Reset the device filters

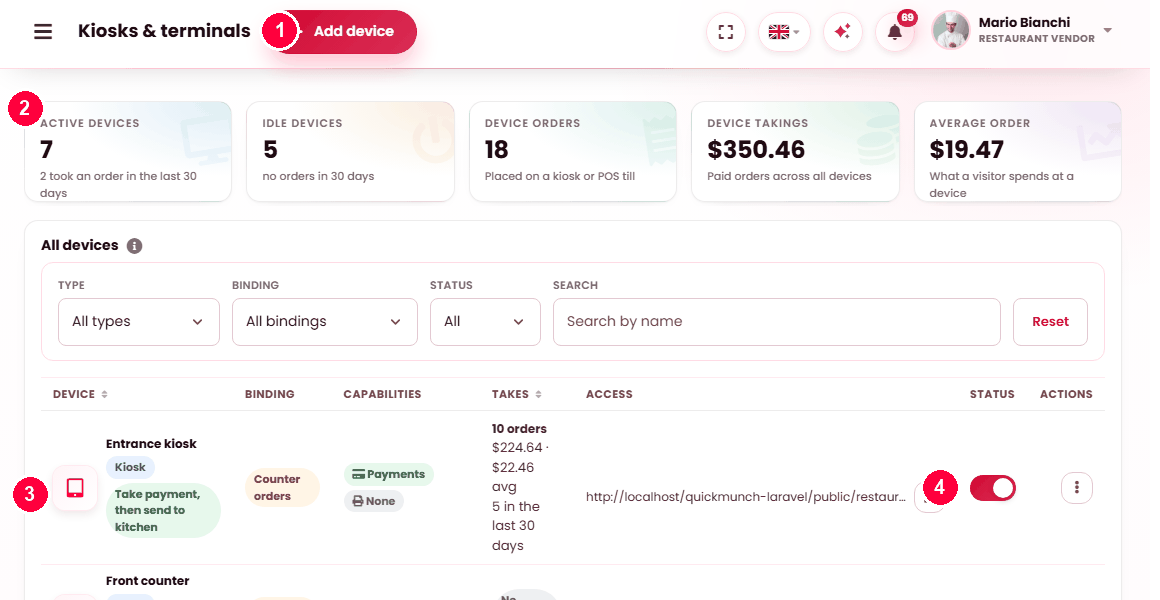coord(1051,322)
